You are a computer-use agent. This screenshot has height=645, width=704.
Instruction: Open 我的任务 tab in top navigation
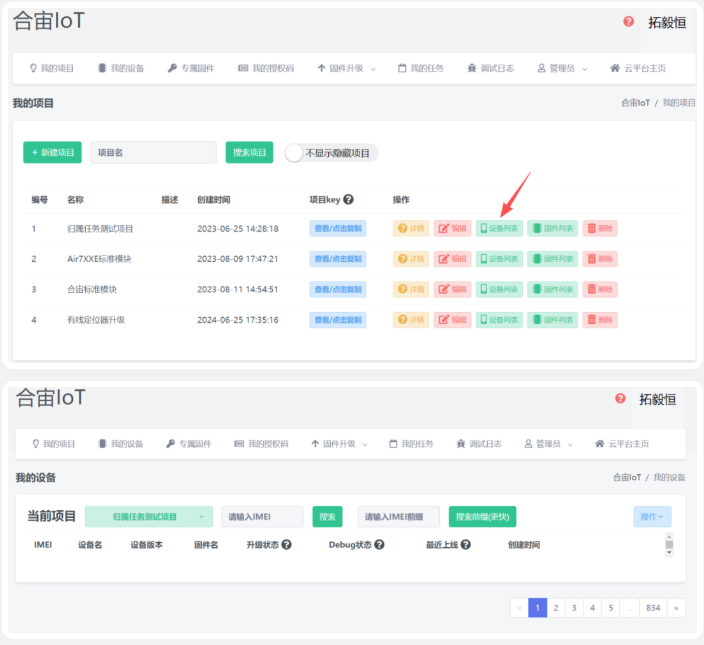click(x=421, y=68)
